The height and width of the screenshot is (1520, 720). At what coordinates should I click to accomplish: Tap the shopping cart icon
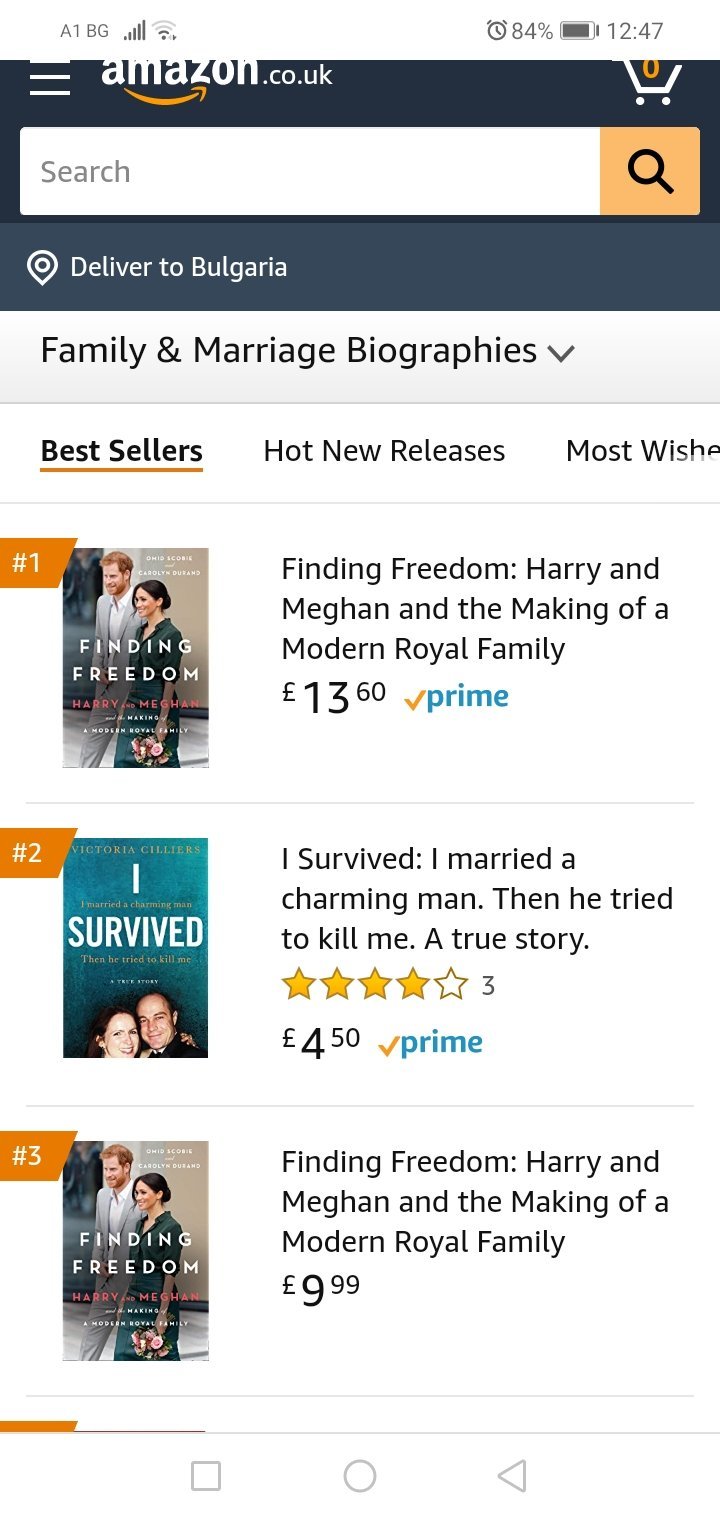click(x=651, y=82)
